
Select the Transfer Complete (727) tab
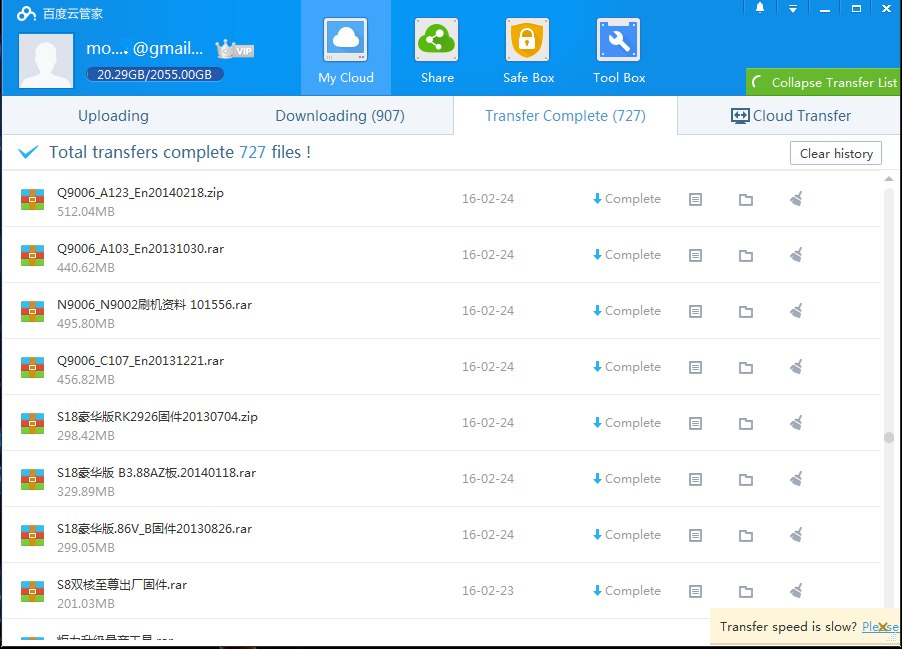[x=565, y=116]
